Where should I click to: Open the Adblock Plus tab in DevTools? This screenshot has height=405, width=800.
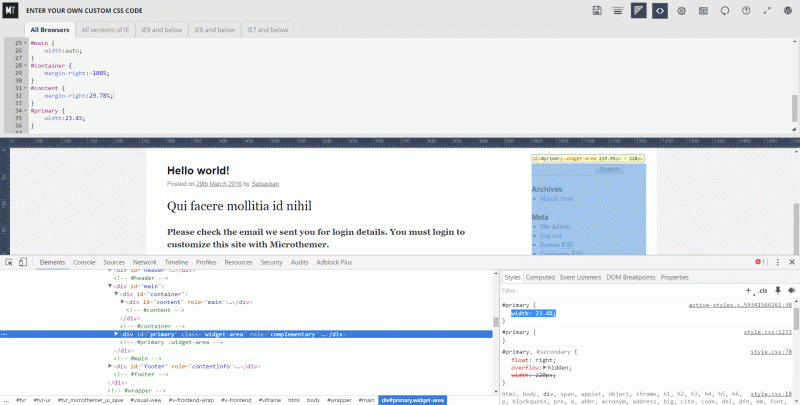[x=334, y=262]
